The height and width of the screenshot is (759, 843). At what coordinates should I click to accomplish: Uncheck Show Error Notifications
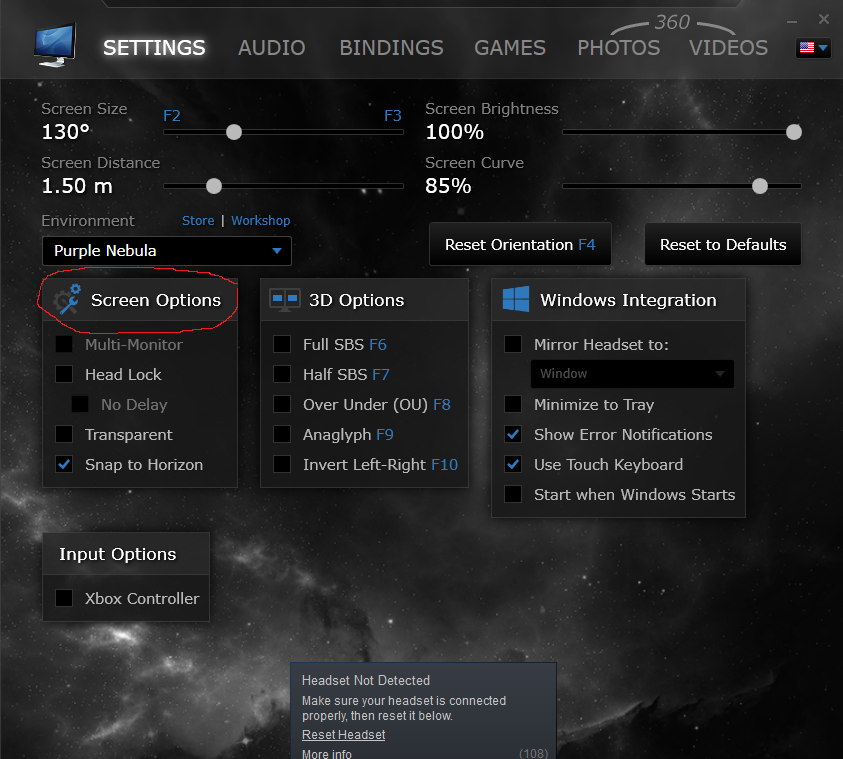click(x=513, y=434)
